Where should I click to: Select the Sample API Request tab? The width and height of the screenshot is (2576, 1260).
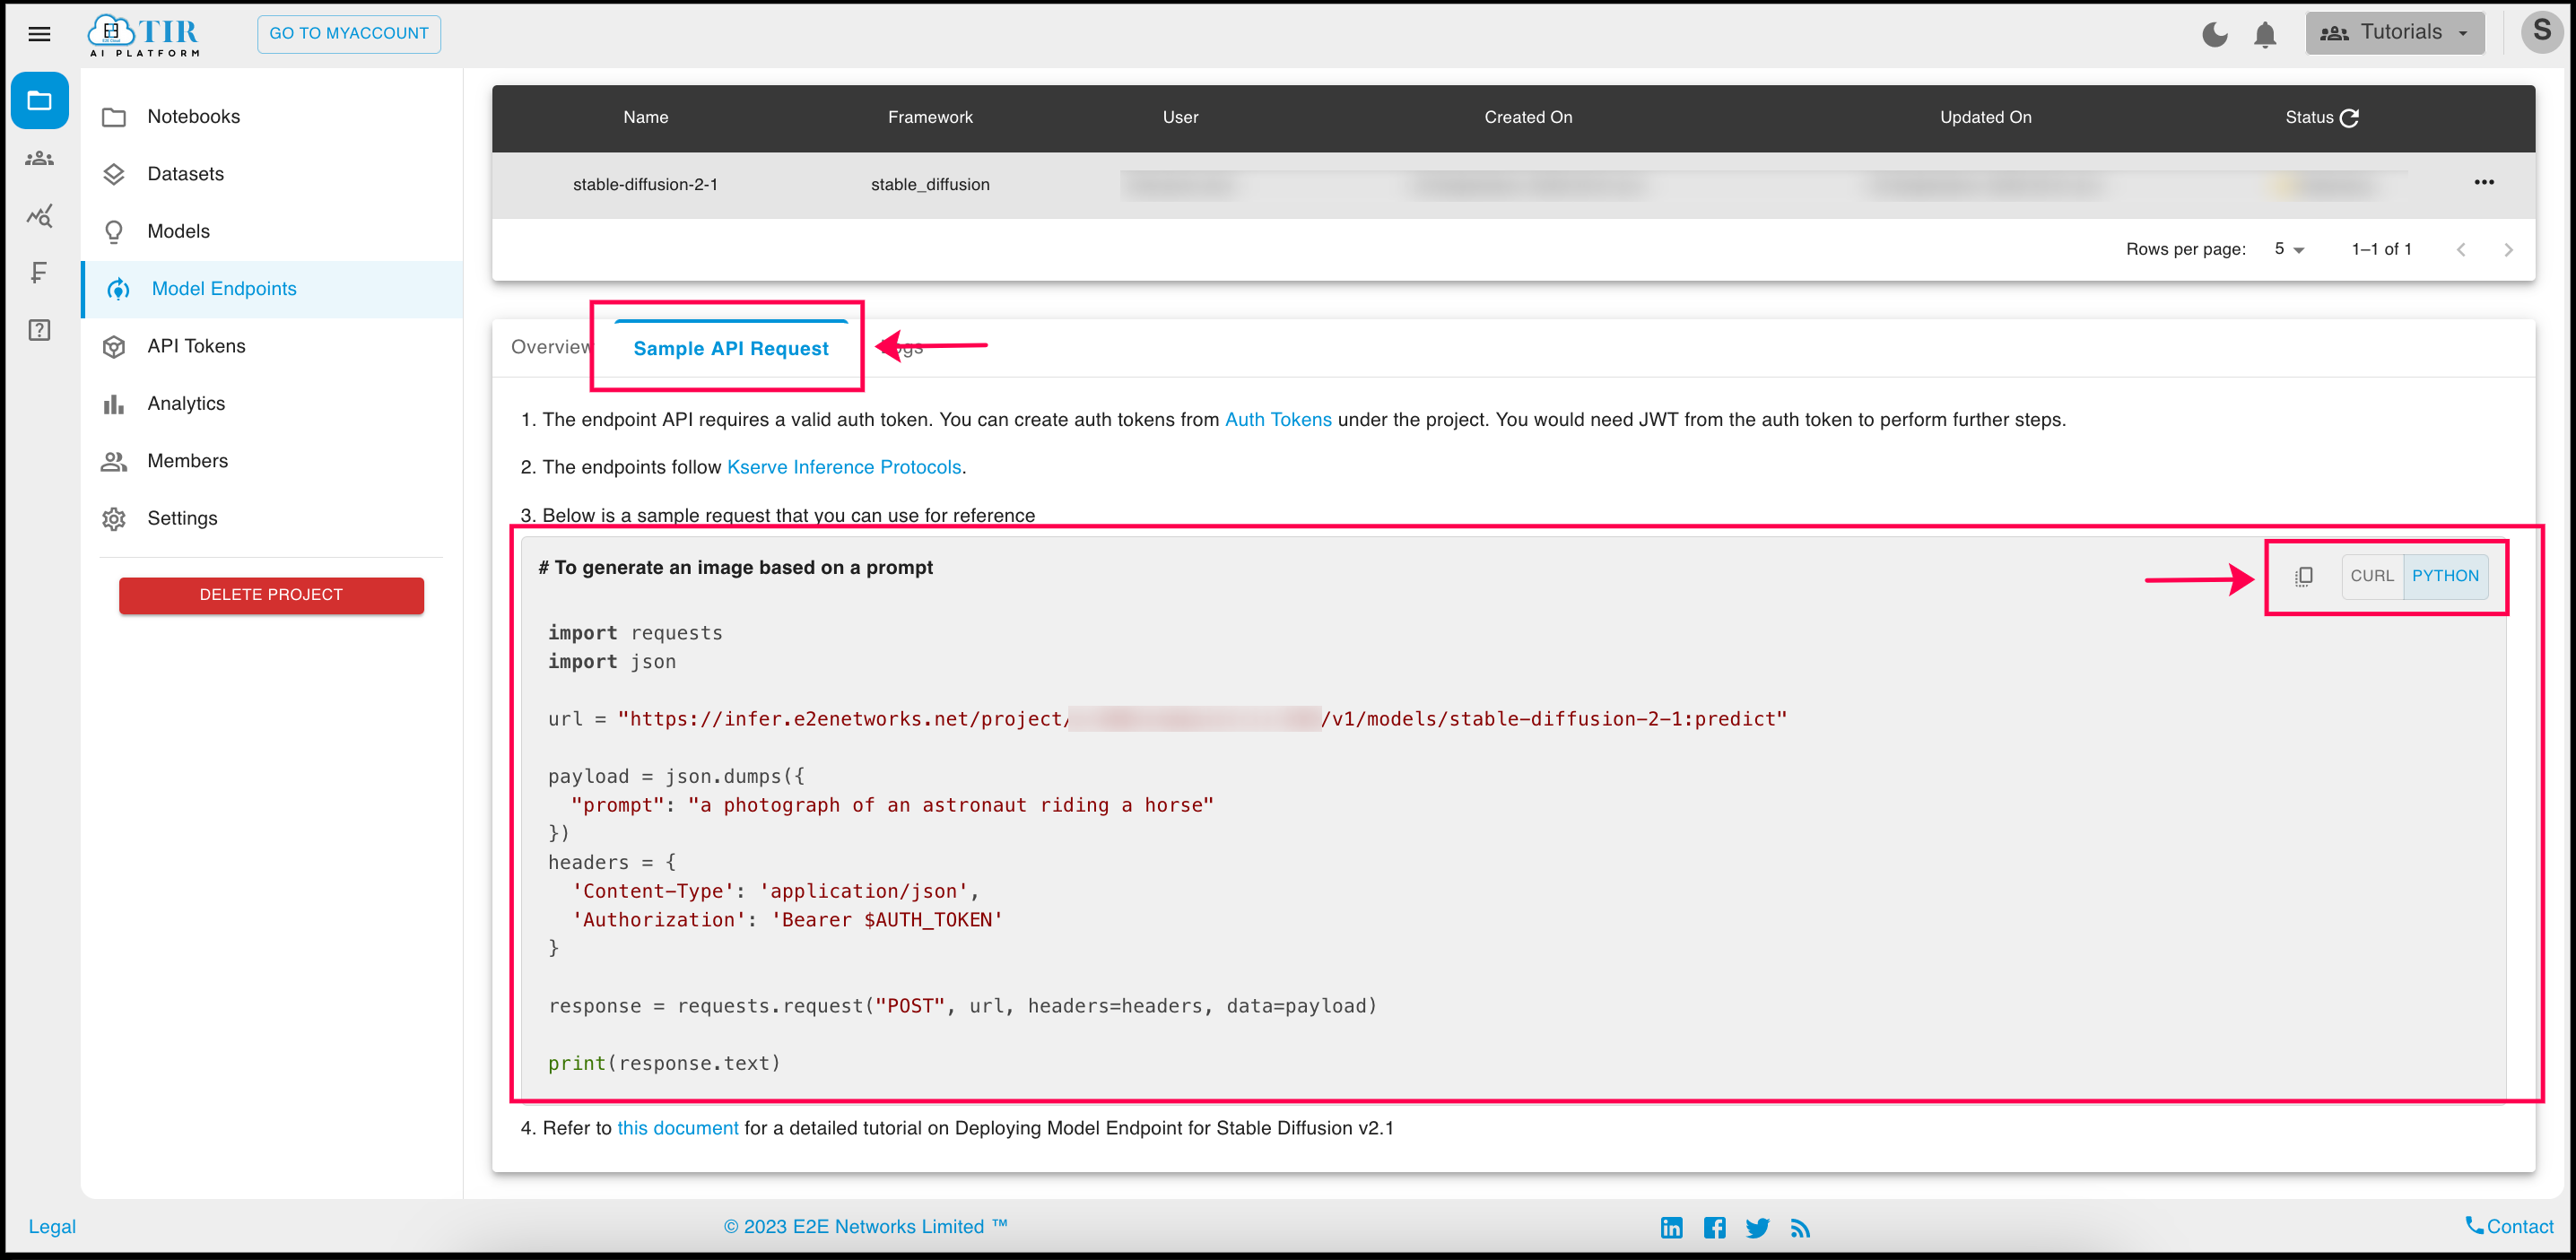(731, 348)
